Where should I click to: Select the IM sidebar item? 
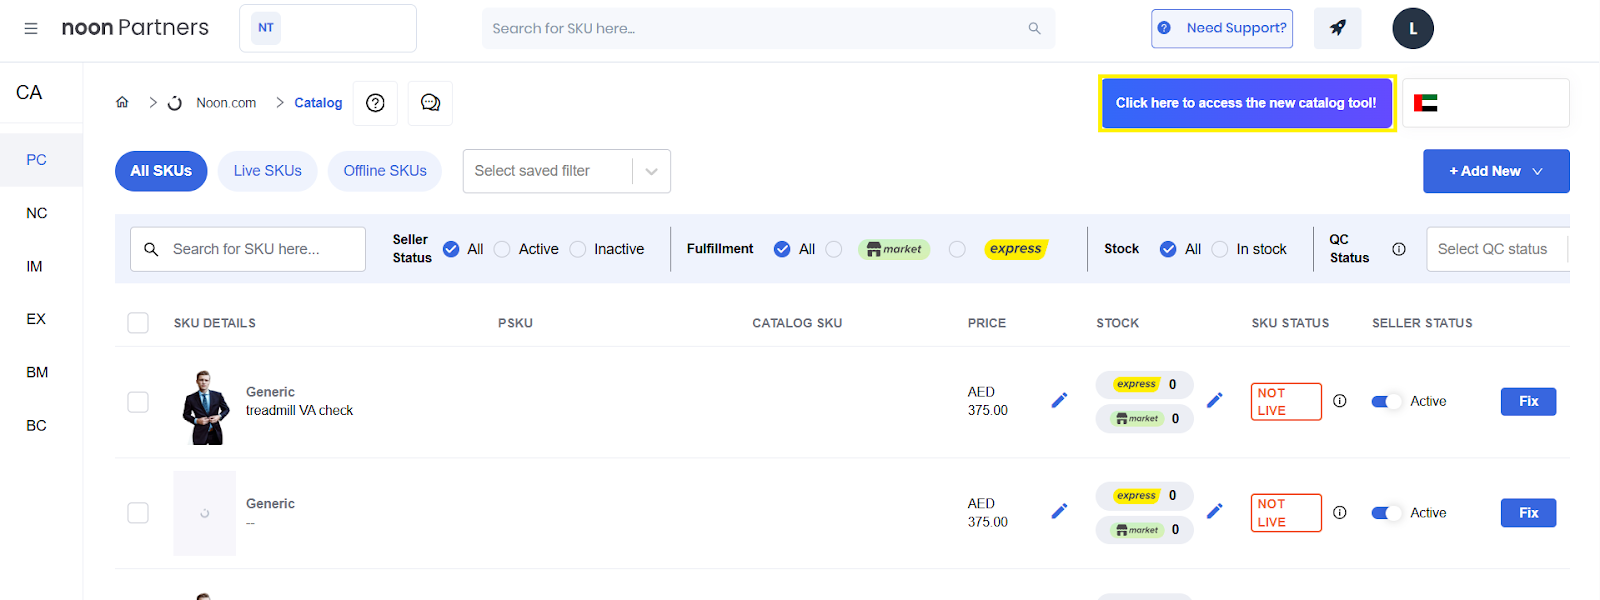click(35, 266)
